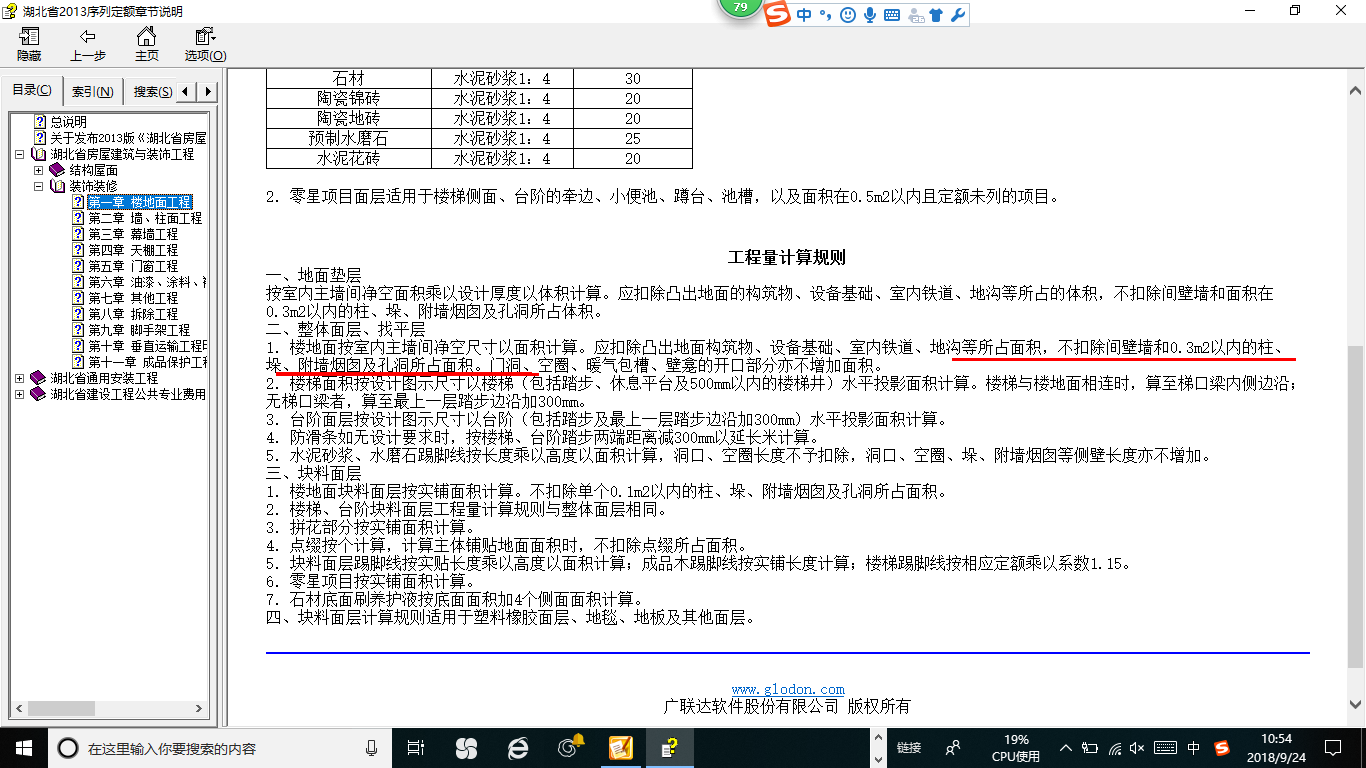Click the tray 中 IME indicator

pyautogui.click(x=1194, y=747)
